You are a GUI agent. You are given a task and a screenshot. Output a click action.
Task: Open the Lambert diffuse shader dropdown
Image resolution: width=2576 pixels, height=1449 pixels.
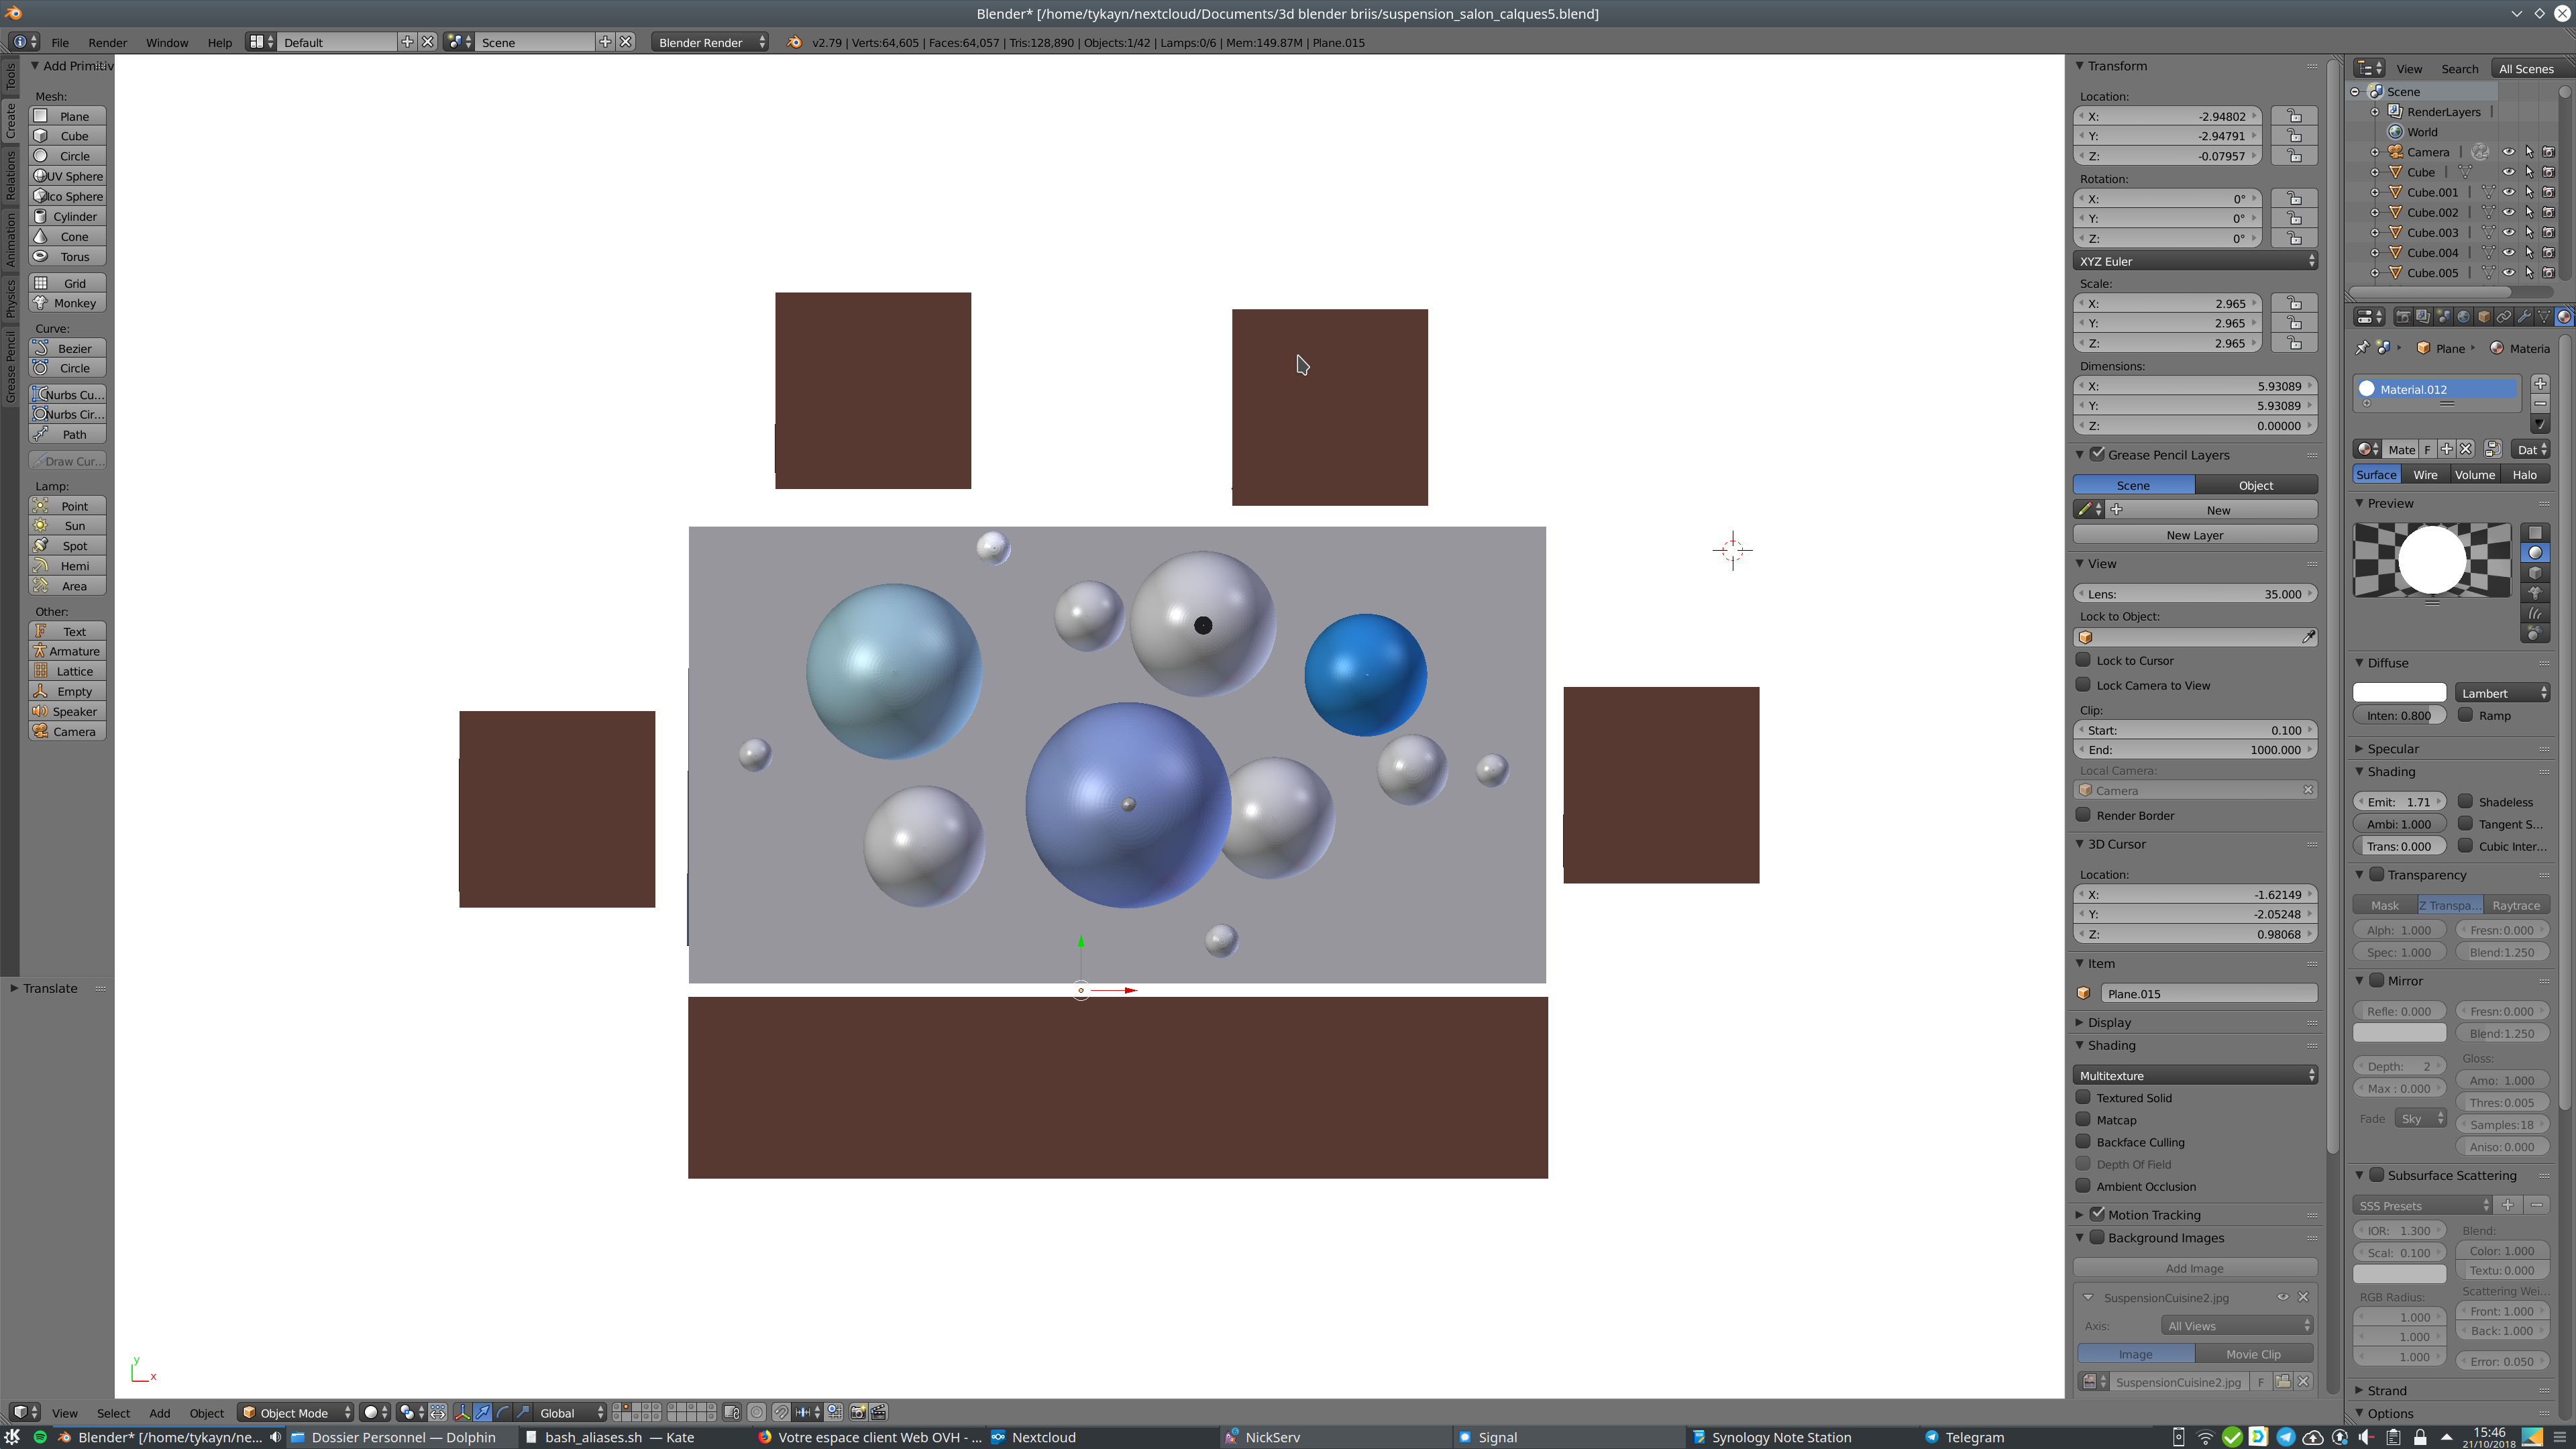point(2502,693)
